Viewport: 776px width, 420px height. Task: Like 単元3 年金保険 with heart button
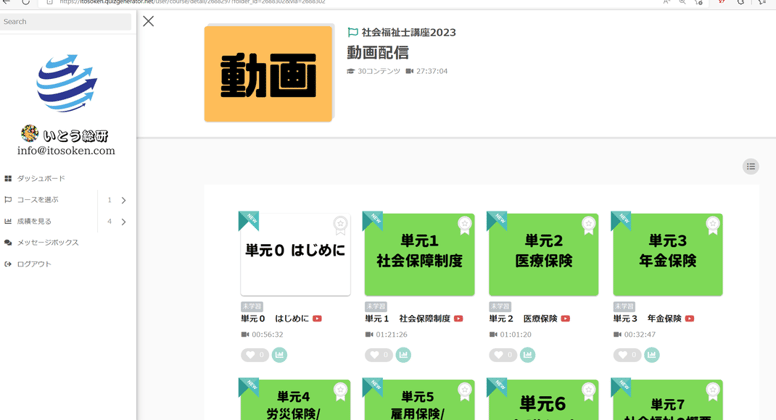[627, 355]
